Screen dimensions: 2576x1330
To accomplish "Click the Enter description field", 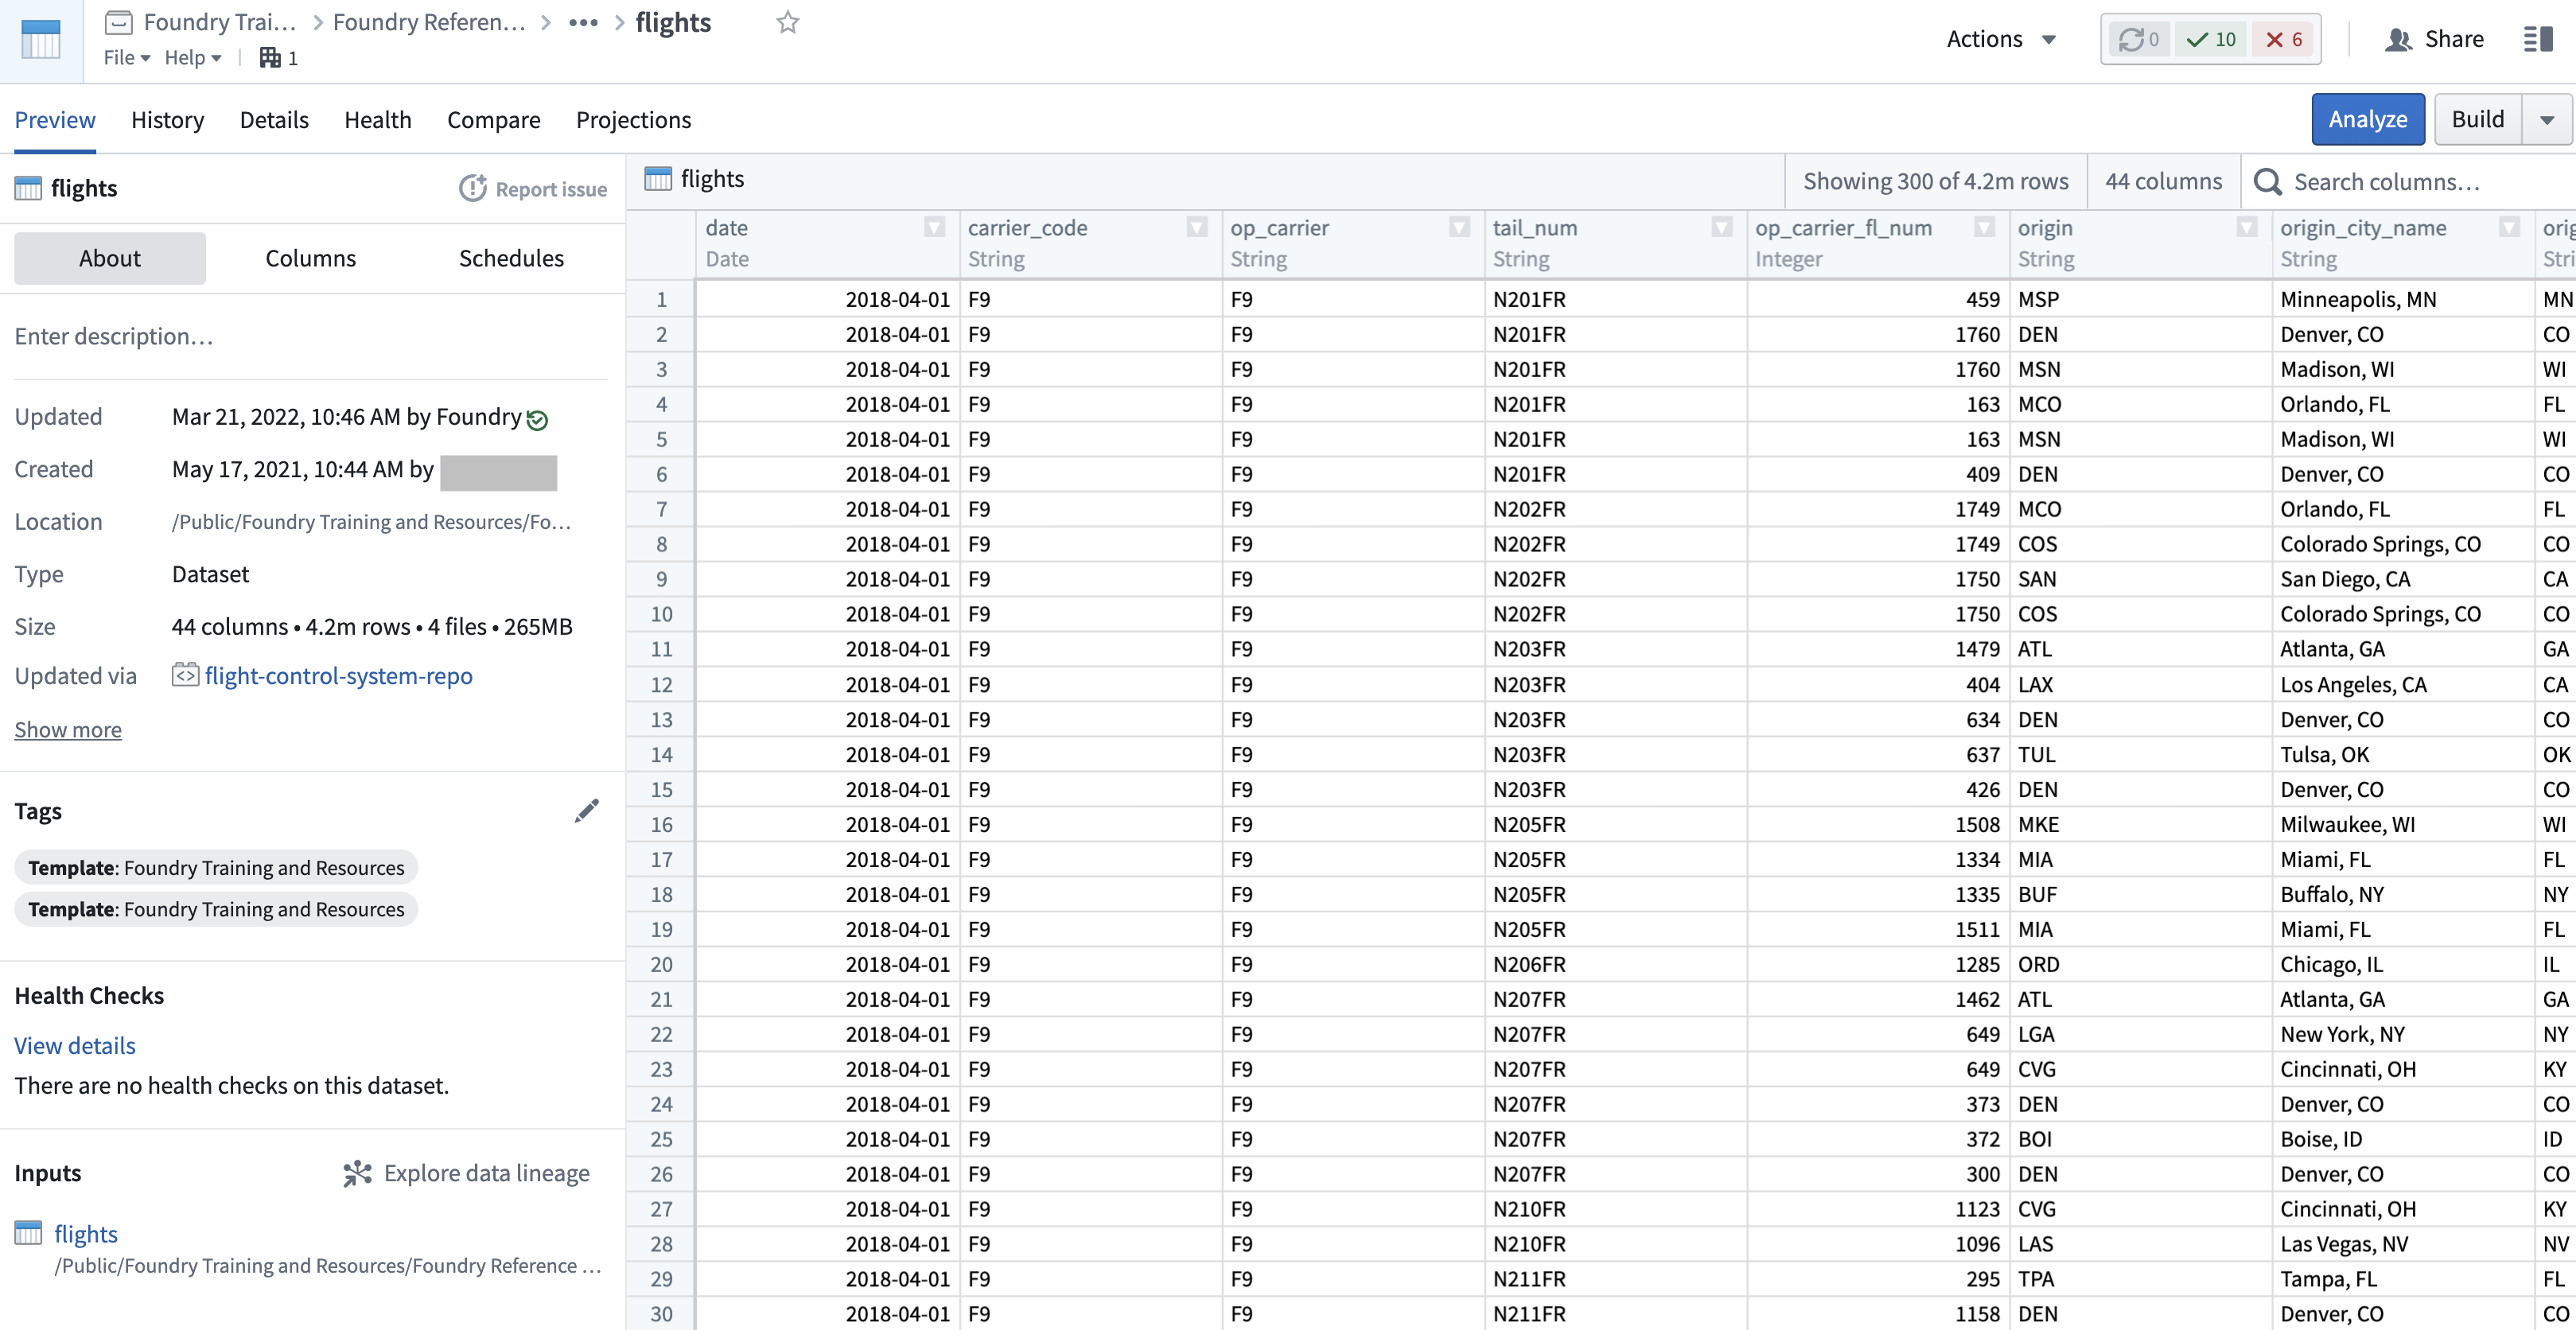I will point(311,336).
